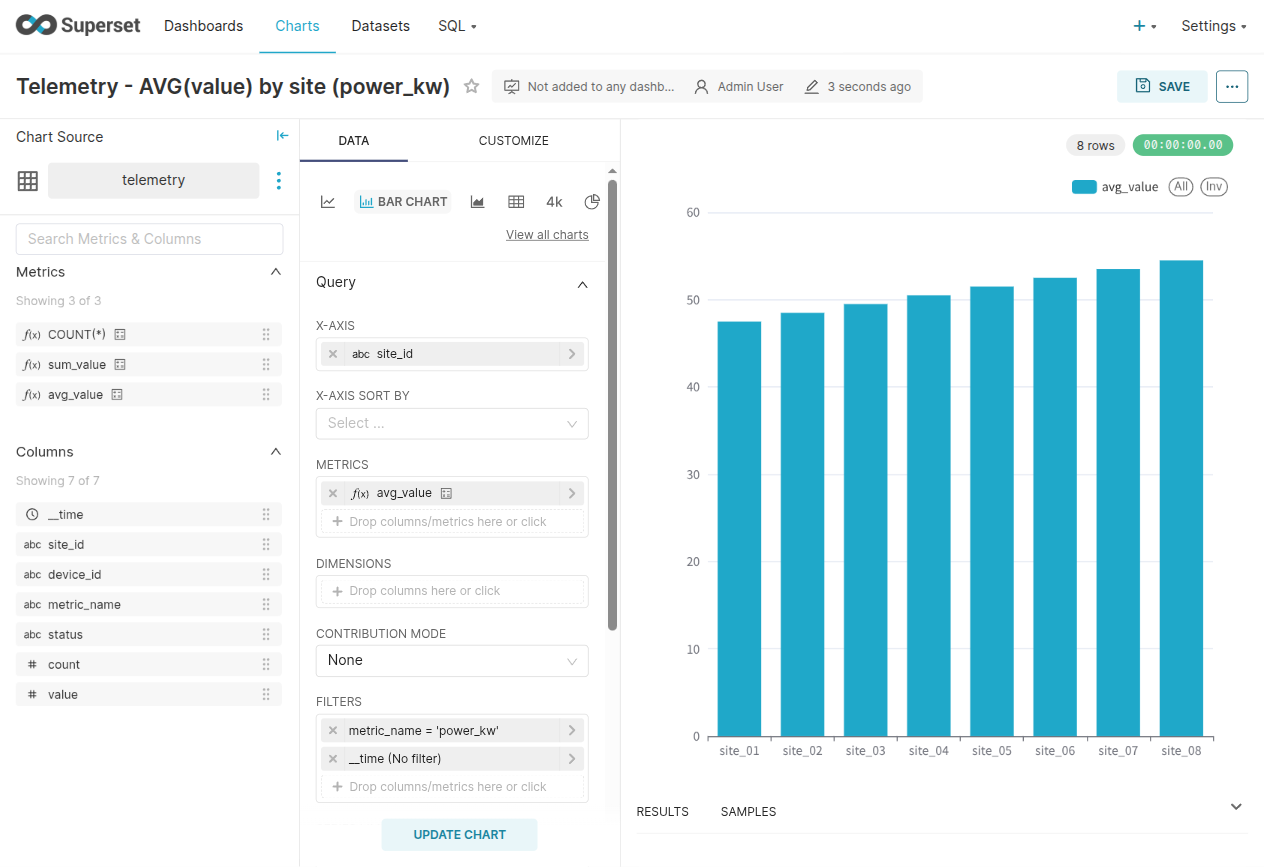Click the drag handle of device_id column
The height and width of the screenshot is (867, 1264).
click(266, 575)
